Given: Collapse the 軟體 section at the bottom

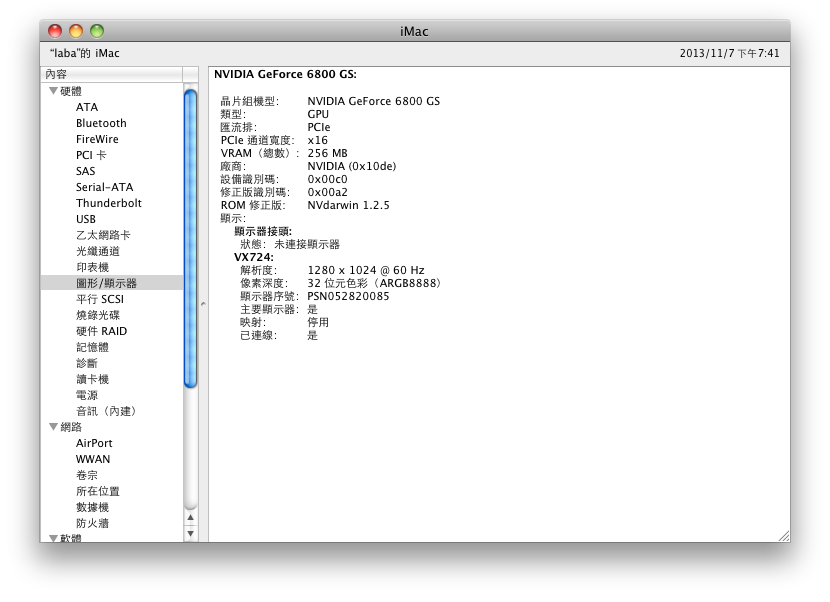Looking at the screenshot, I should tap(53, 538).
